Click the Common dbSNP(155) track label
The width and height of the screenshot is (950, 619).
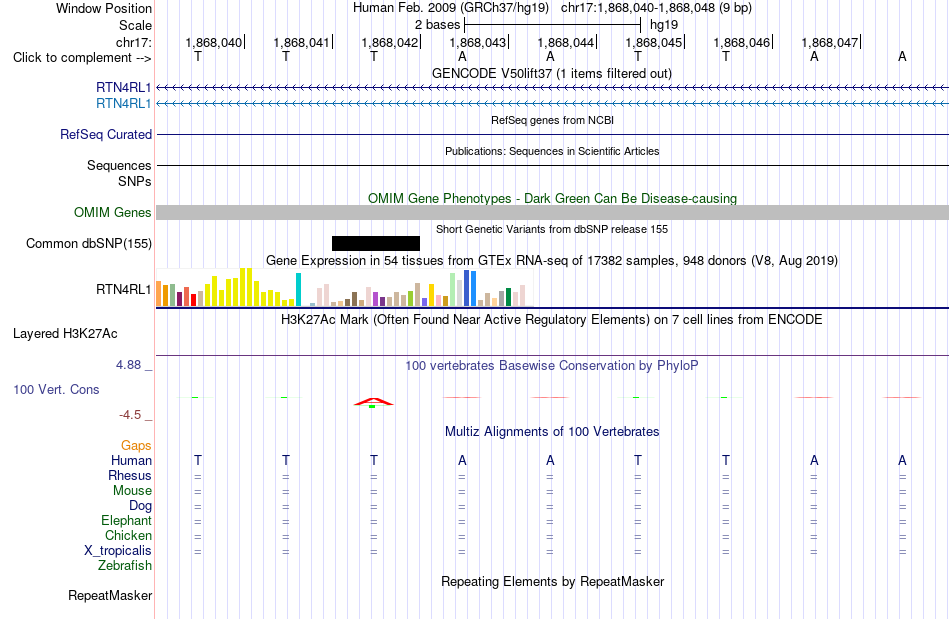[x=89, y=243]
